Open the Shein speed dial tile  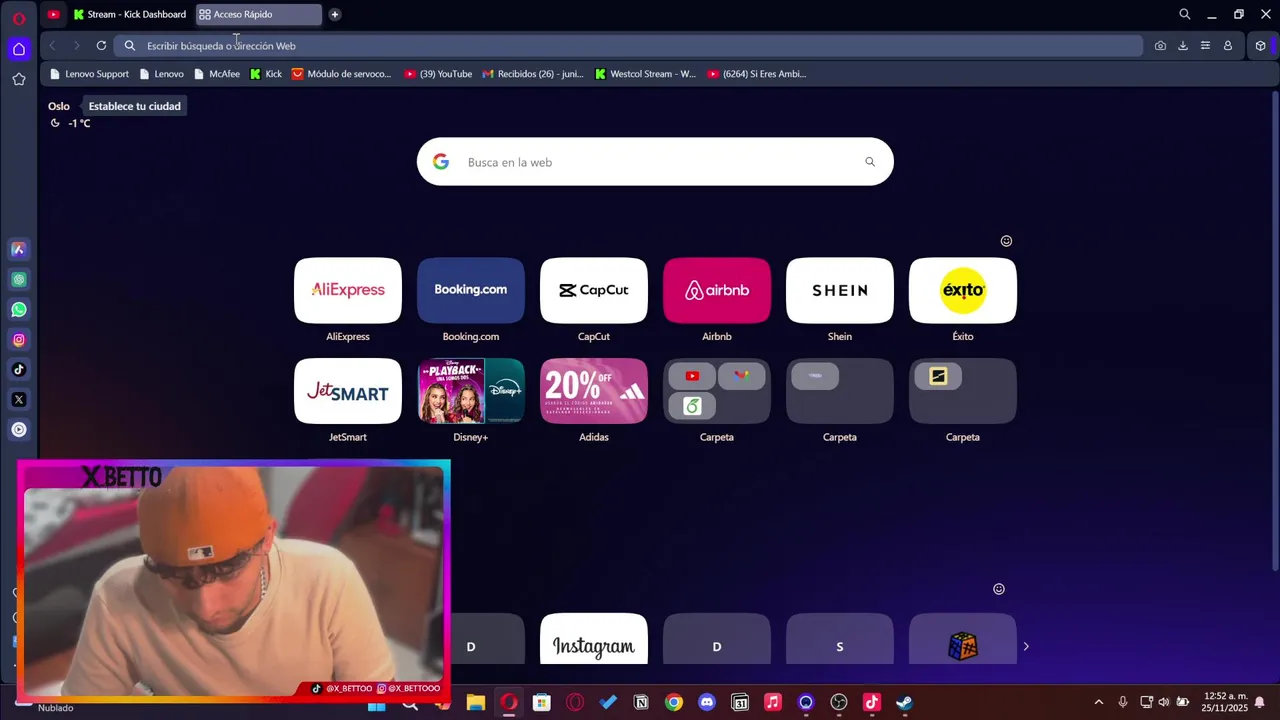coord(840,291)
